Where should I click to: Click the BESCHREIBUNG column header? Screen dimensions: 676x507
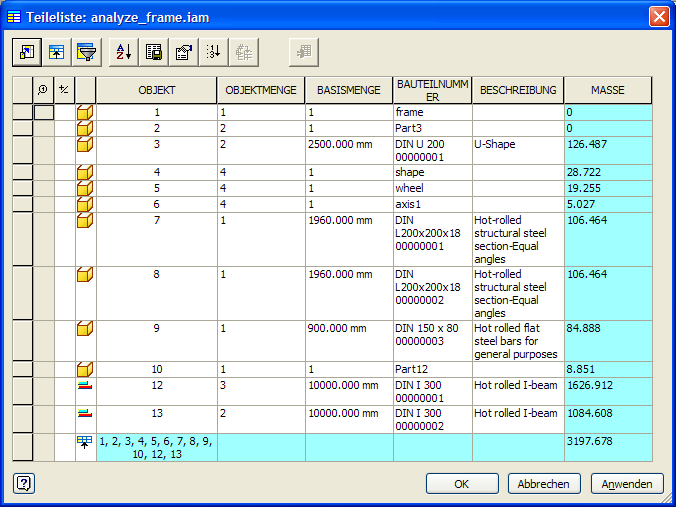pos(518,90)
